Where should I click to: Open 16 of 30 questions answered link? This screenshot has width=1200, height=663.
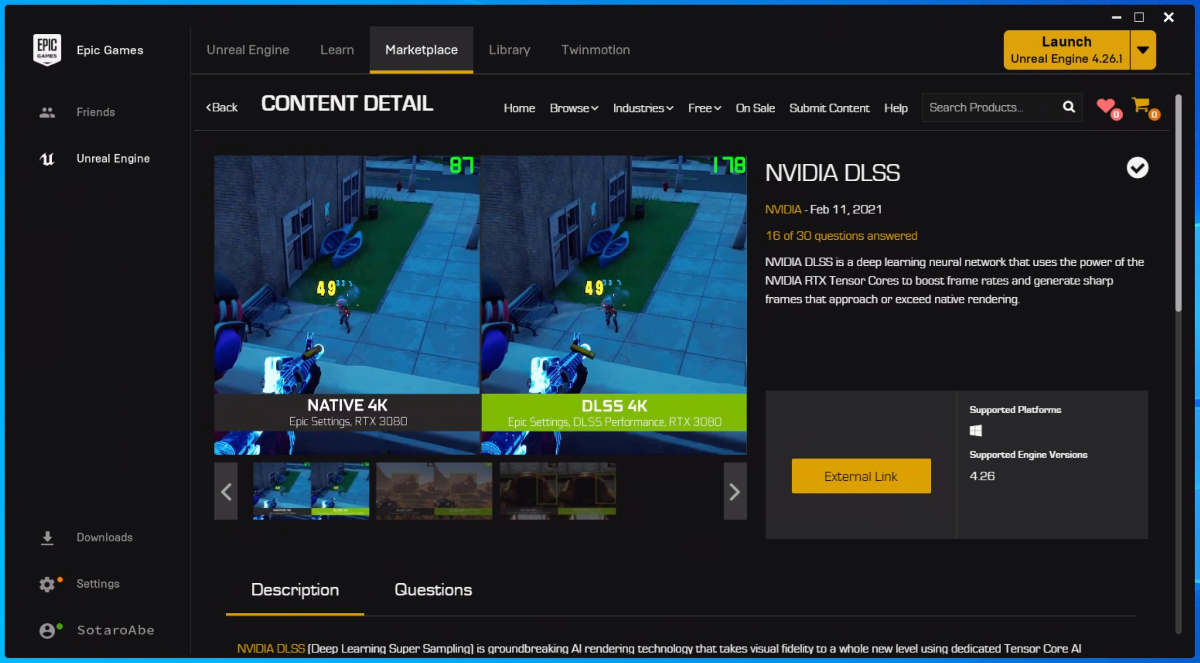841,236
